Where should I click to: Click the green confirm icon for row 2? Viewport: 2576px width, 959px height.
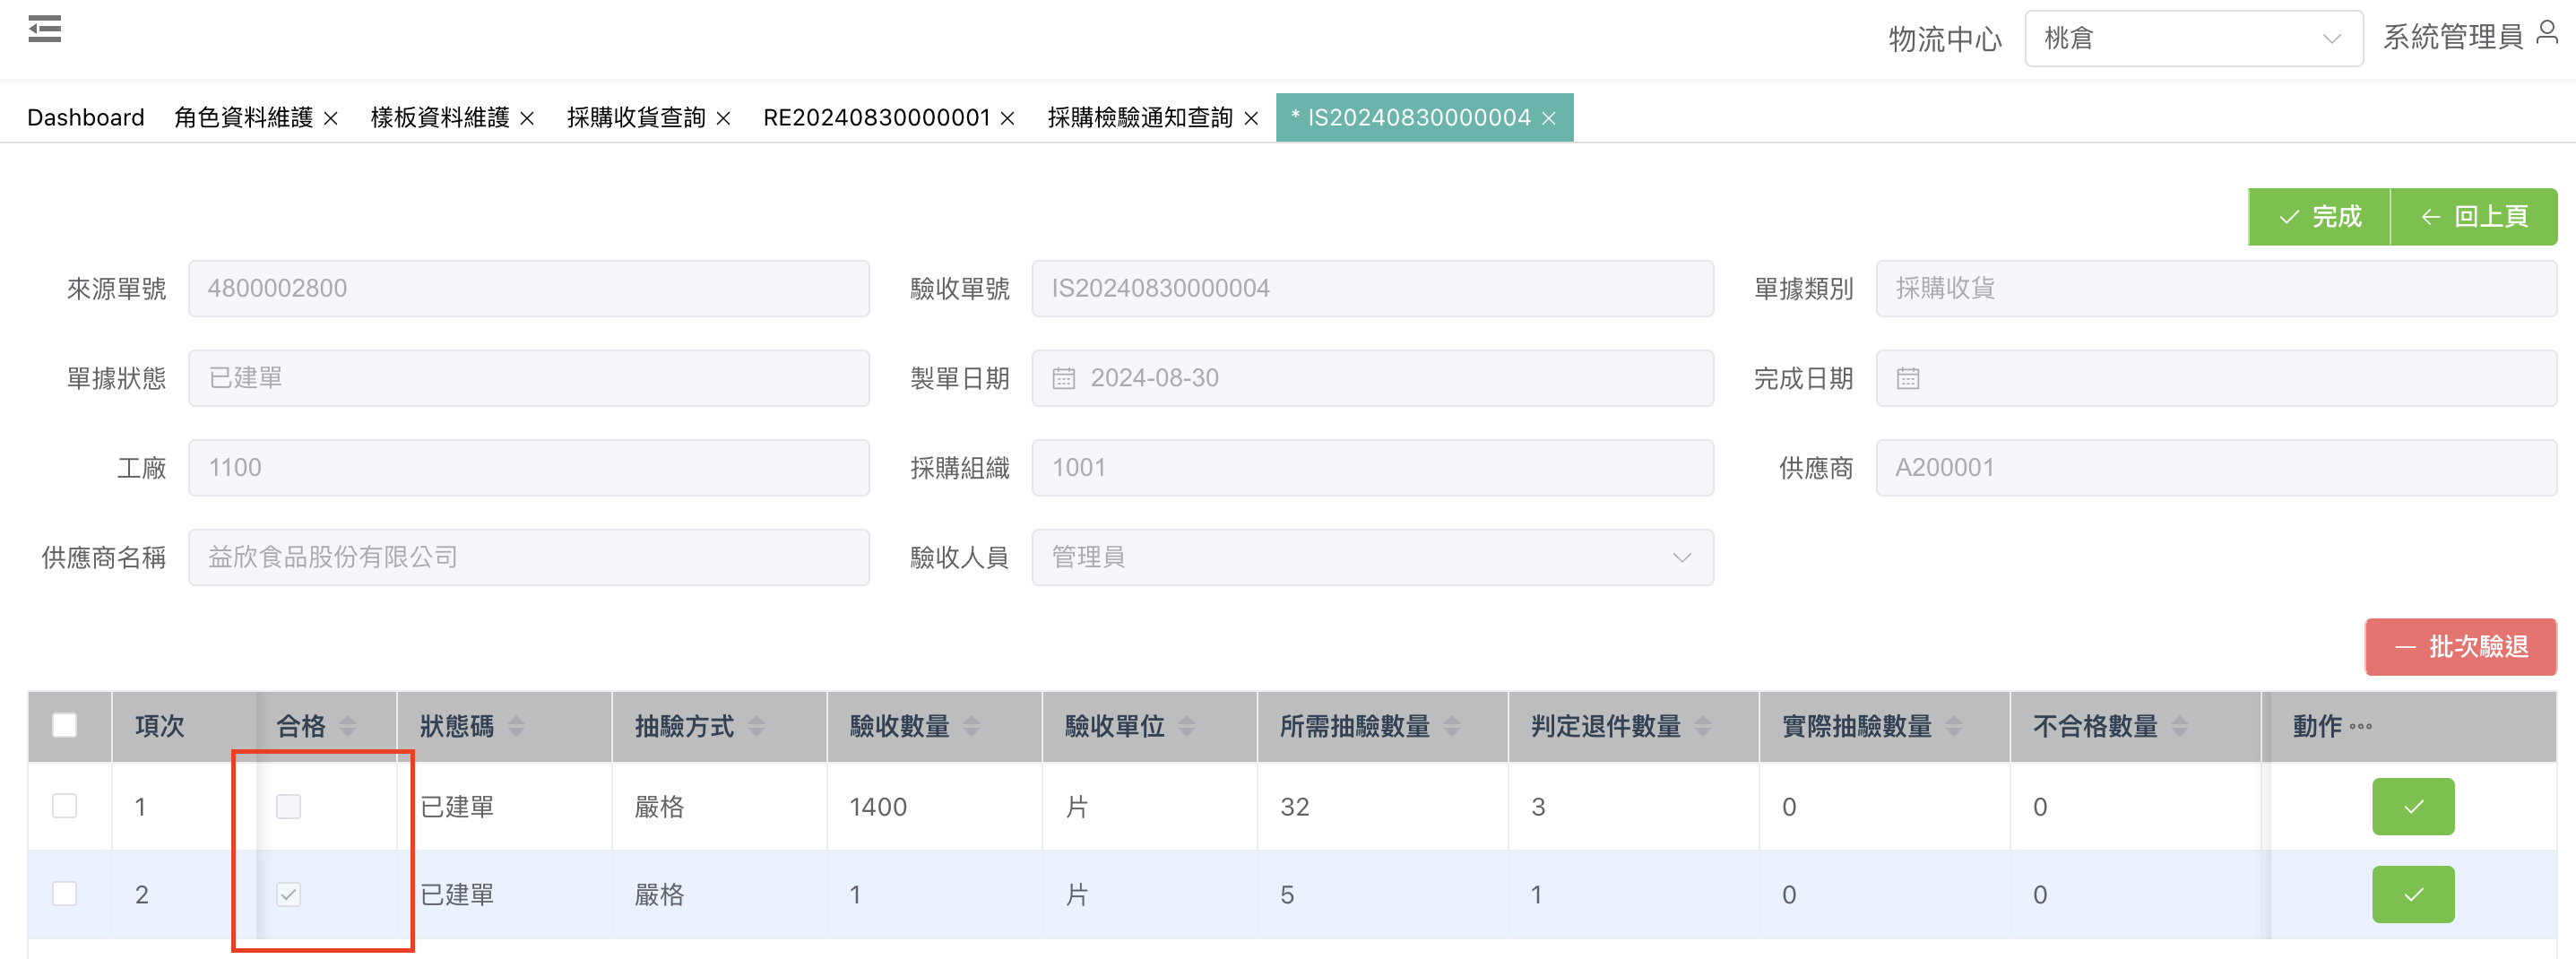2411,894
